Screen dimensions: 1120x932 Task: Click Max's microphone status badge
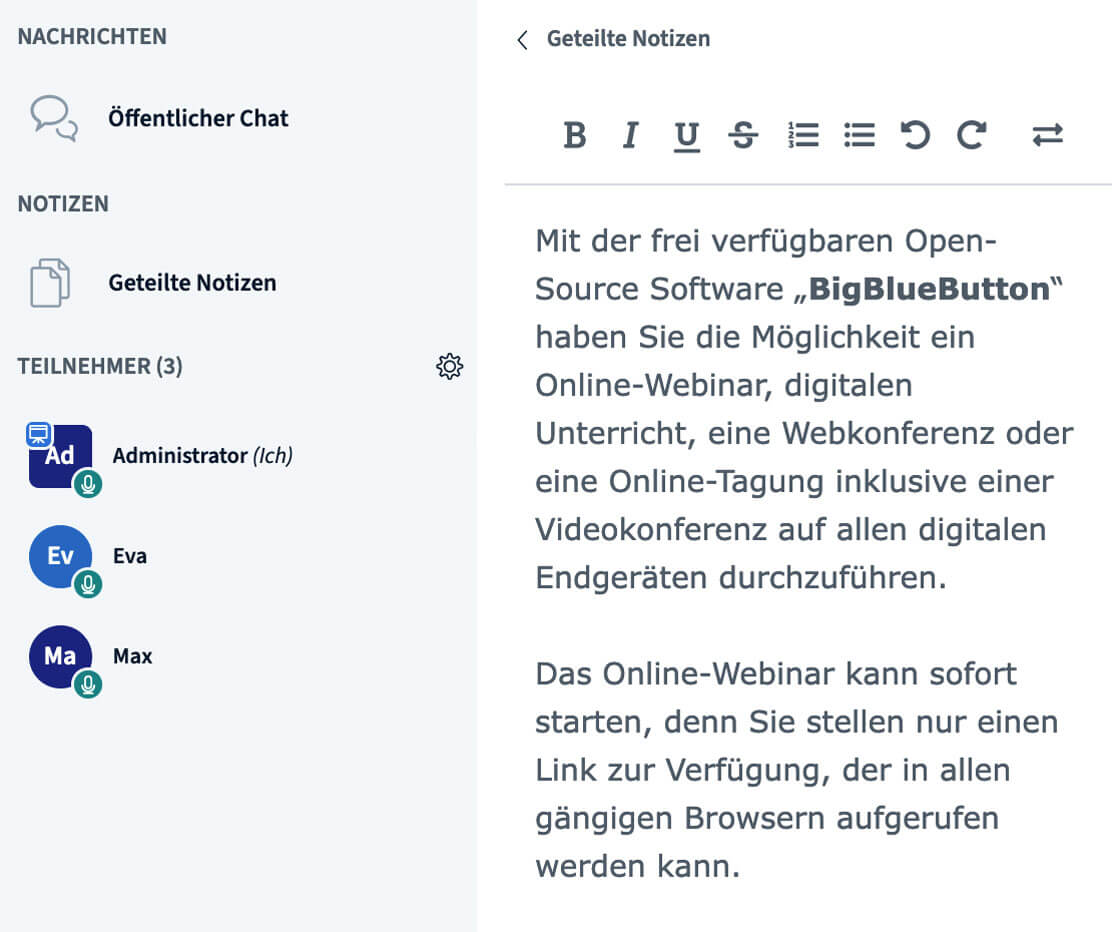(88, 684)
